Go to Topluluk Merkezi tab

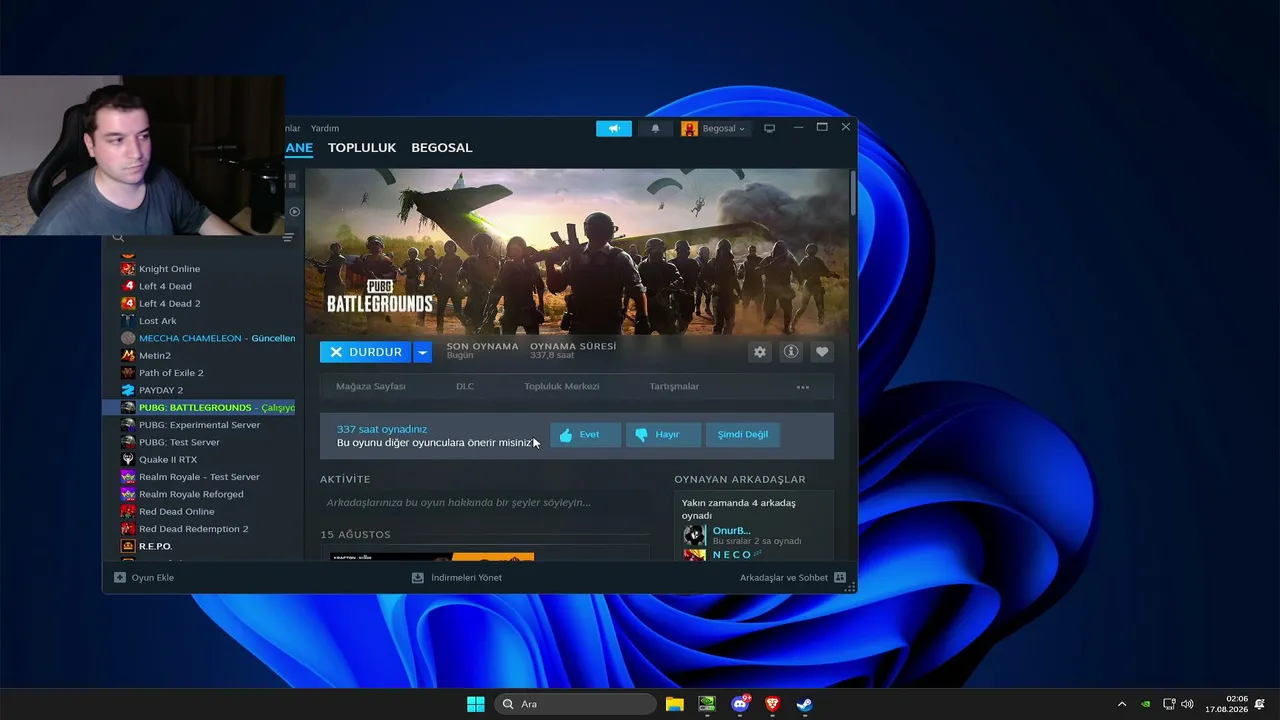coord(562,386)
